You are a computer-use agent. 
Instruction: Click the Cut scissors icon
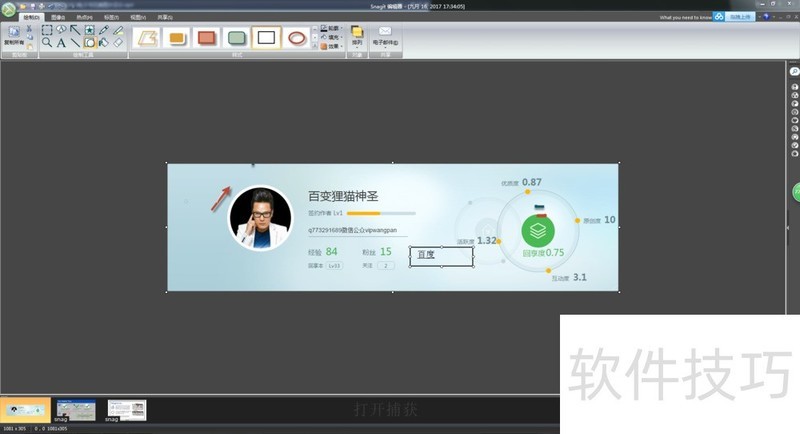(29, 29)
